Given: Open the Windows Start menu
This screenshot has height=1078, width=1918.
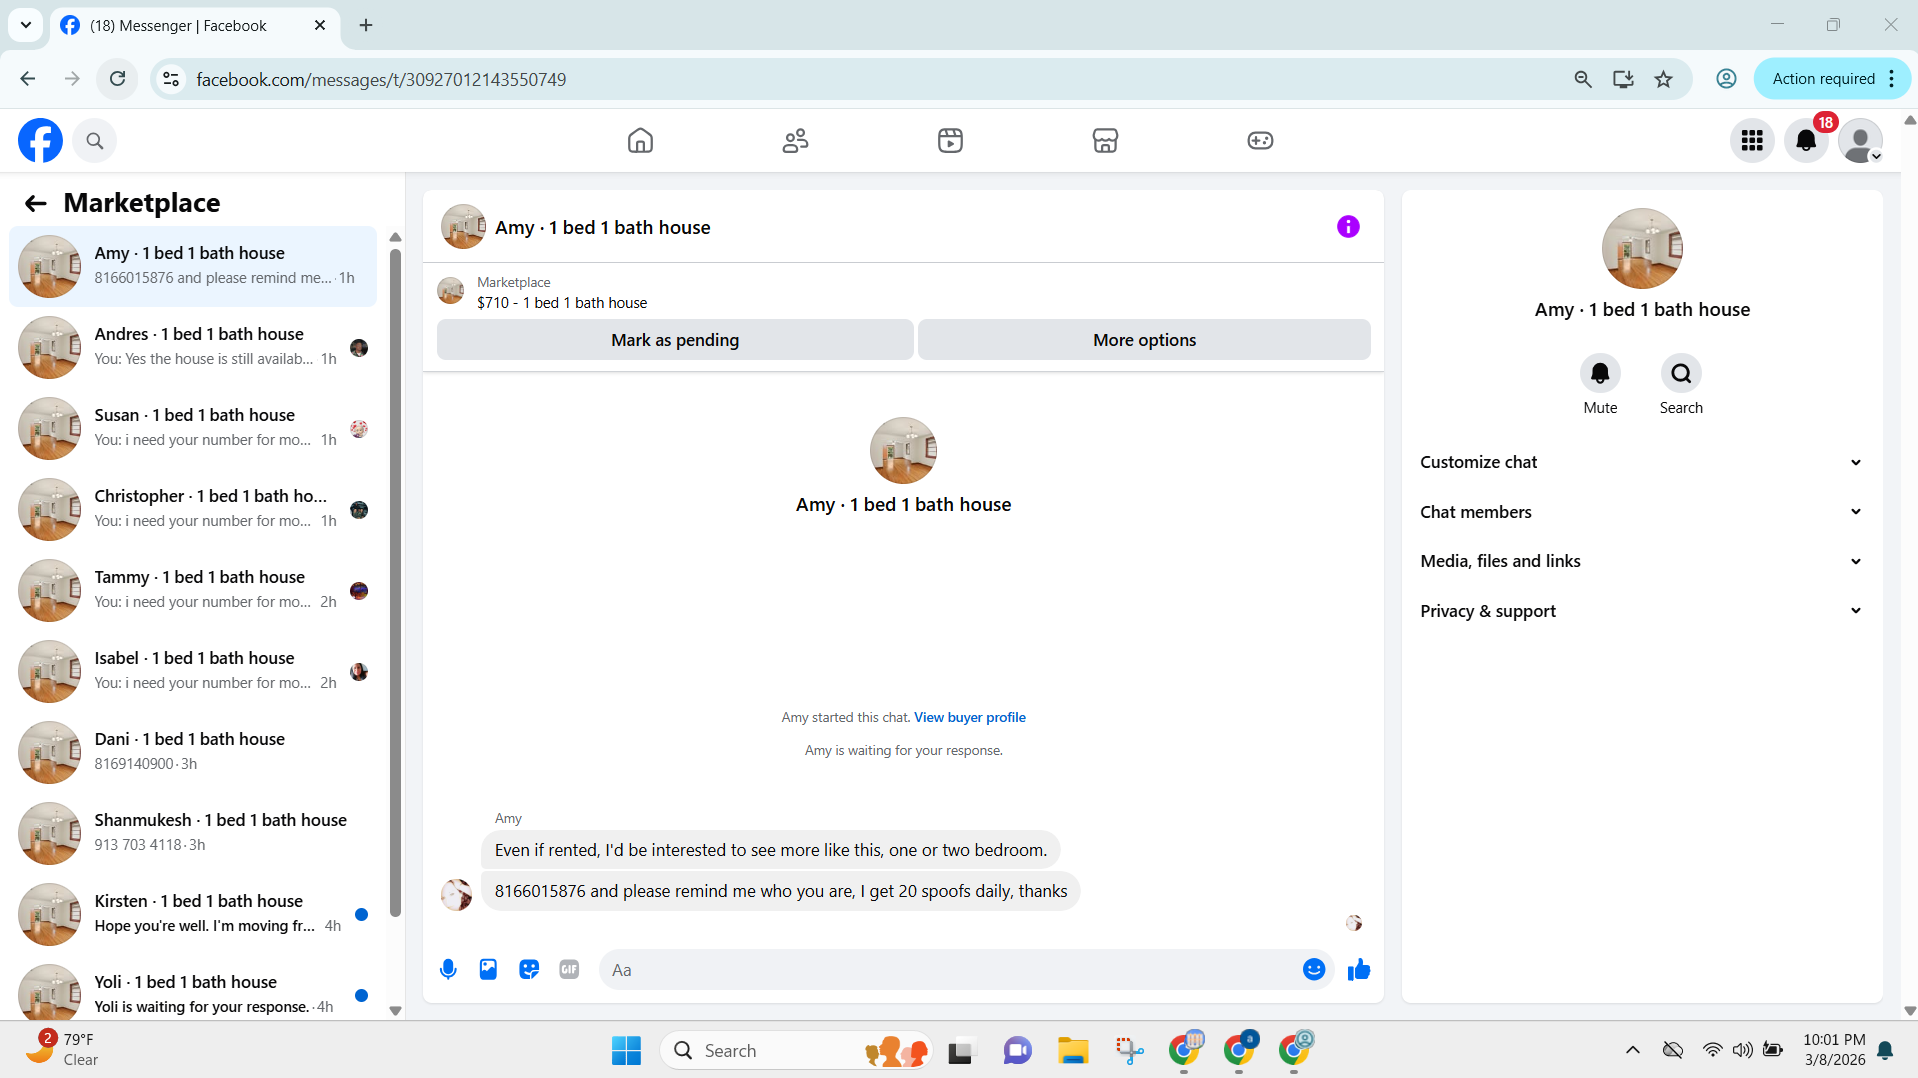Looking at the screenshot, I should tap(626, 1050).
